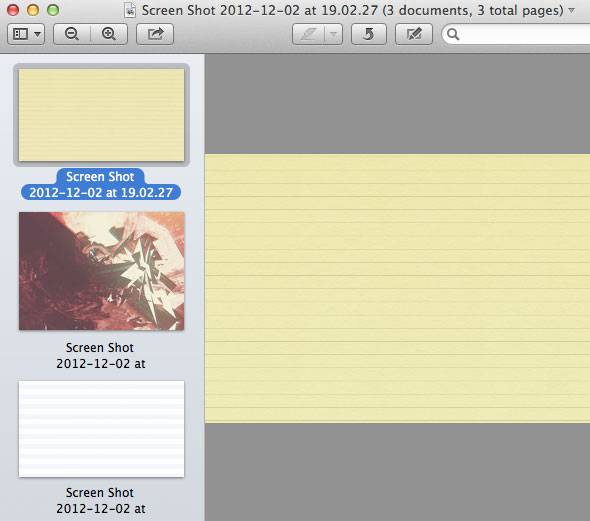Viewport: 590px width, 521px height.
Task: Click the zoom in magnifier button
Action: [109, 34]
